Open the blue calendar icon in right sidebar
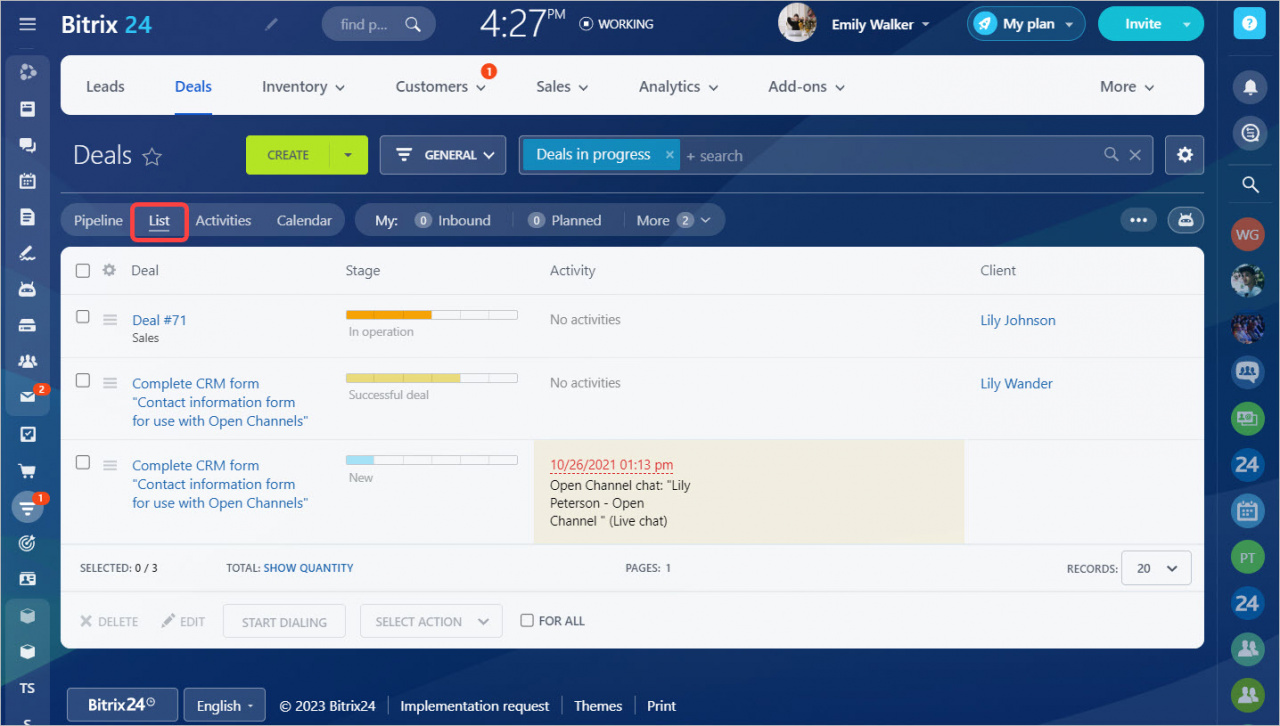 tap(1247, 511)
